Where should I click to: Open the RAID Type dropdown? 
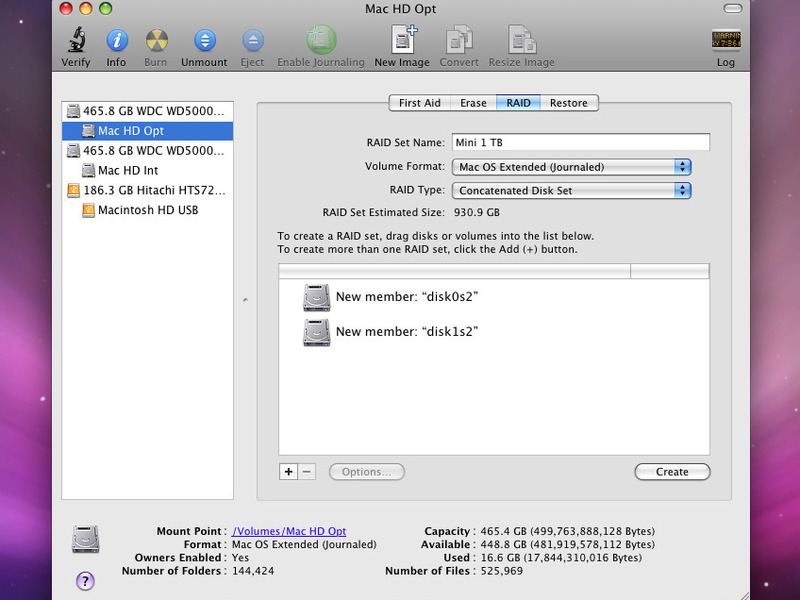pos(571,190)
